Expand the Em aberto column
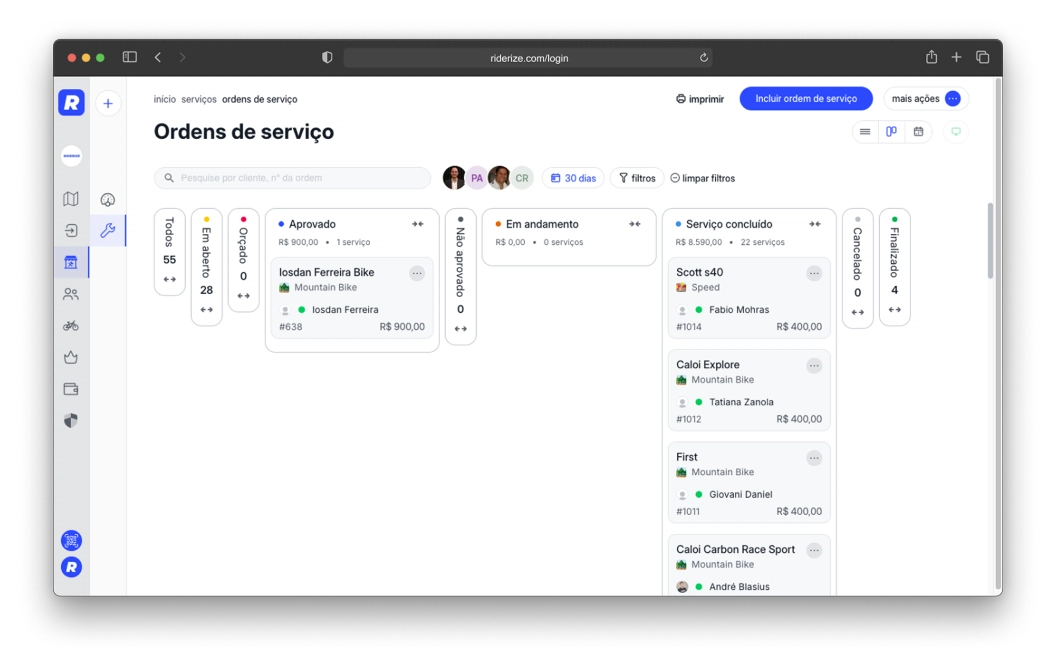Screen dimensions: 1056x664 click(206, 310)
